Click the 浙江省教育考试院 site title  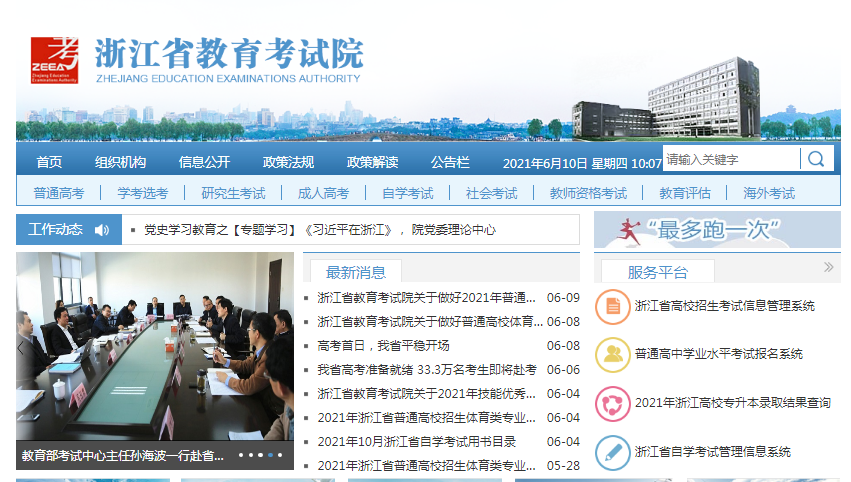[229, 53]
